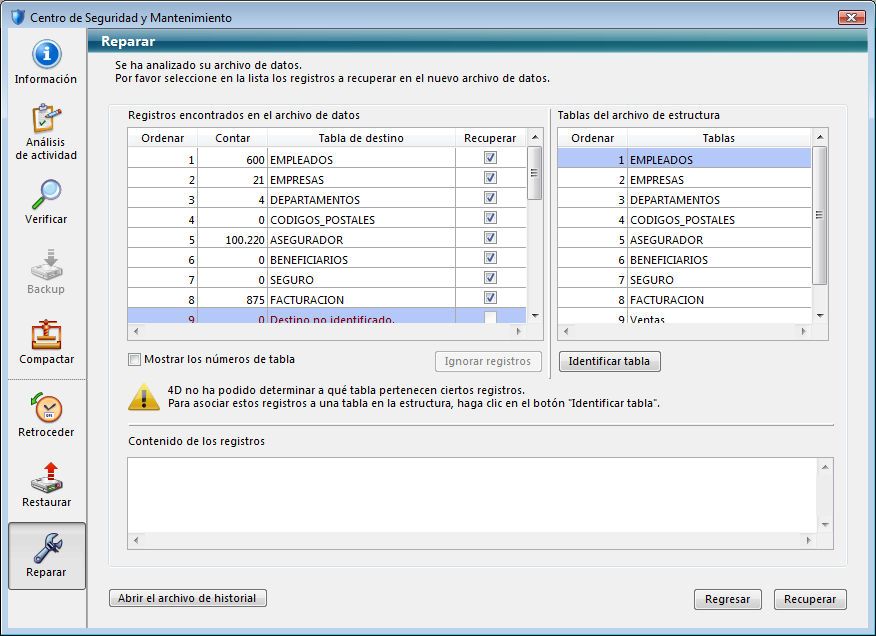Enable Mostrar los números de tabla

click(135, 360)
